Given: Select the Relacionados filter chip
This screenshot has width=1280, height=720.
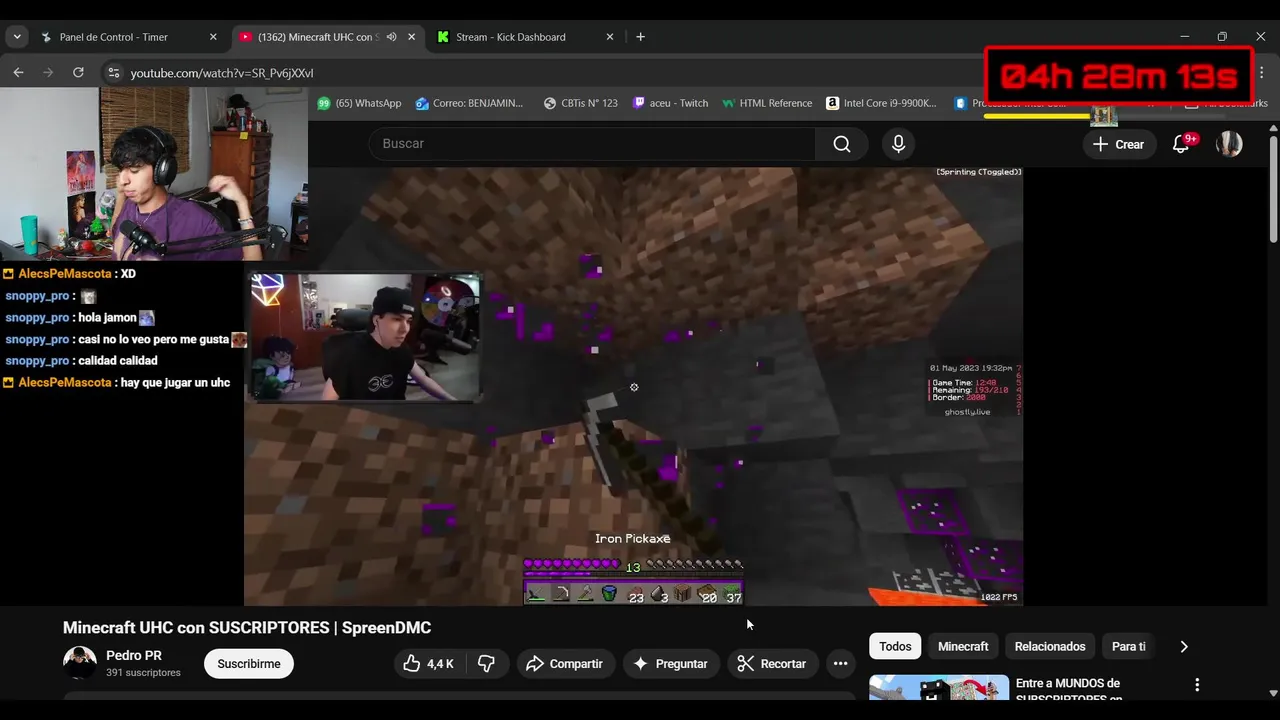Looking at the screenshot, I should pyautogui.click(x=1050, y=646).
